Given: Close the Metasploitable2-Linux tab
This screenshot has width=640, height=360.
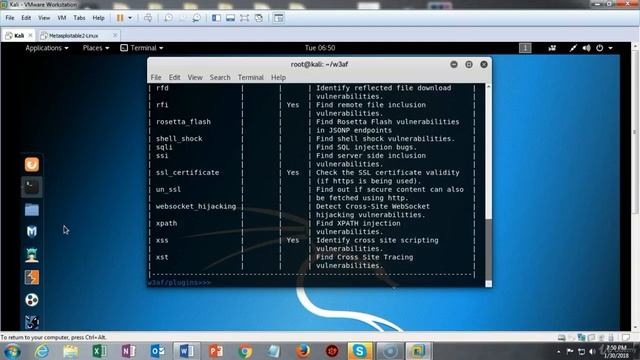Looking at the screenshot, I should tap(115, 36).
